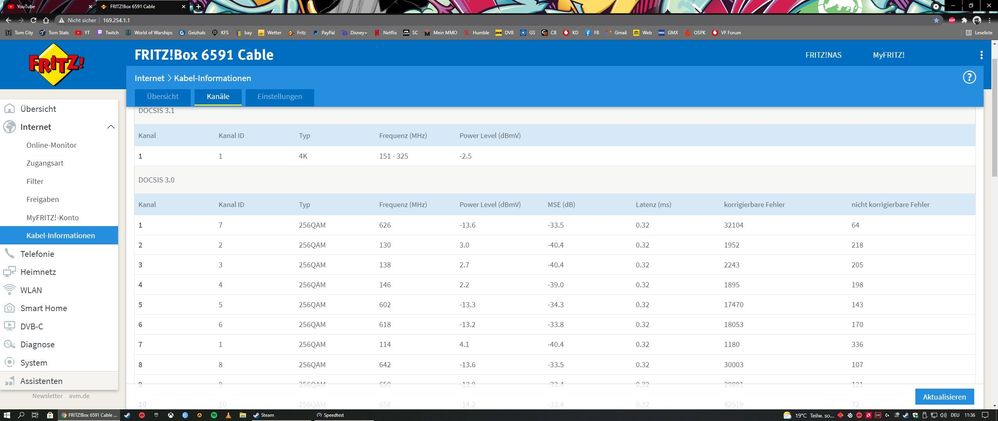Image resolution: width=998 pixels, height=421 pixels.
Task: Click the MSE value -39.0
Action: 556,285
